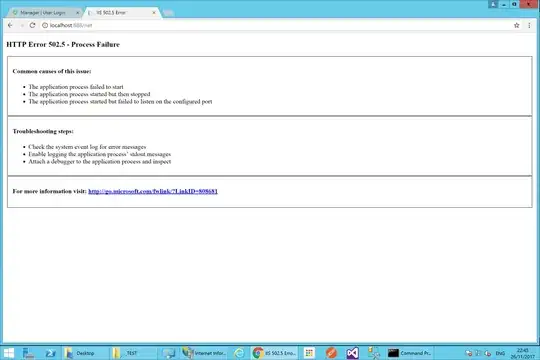This screenshot has width=540, height=360.
Task: Click the volume icon in system tray
Action: coord(487,353)
